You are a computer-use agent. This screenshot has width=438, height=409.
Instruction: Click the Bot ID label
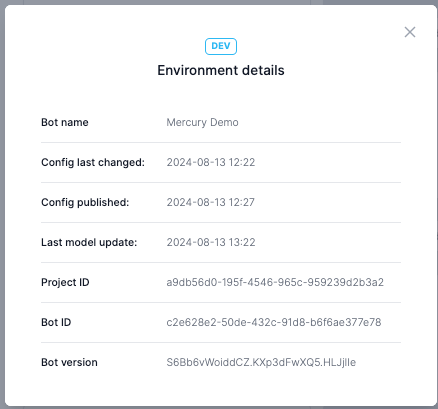click(x=56, y=322)
